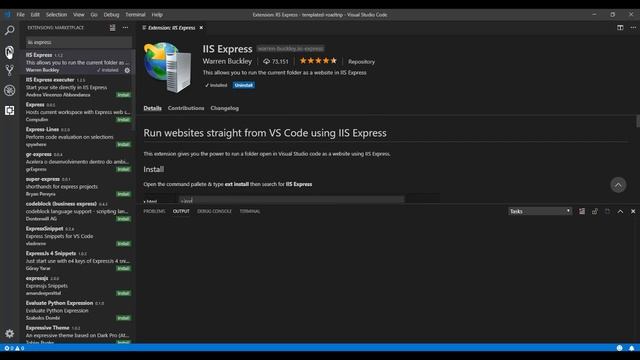Open the Extensions view icon in activity bar
This screenshot has width=640, height=360.
(x=9, y=110)
